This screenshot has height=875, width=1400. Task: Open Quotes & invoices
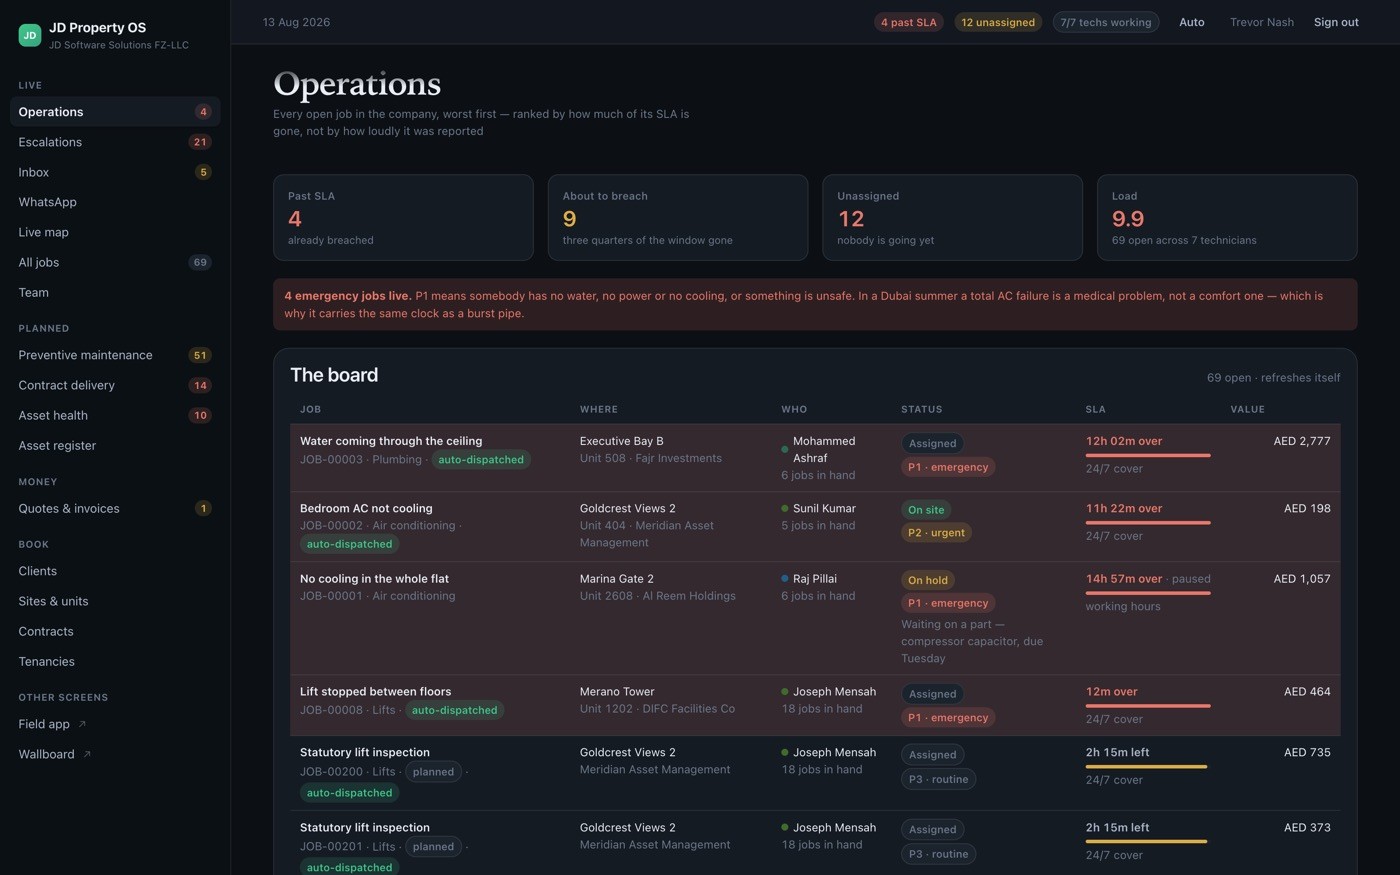click(115, 508)
